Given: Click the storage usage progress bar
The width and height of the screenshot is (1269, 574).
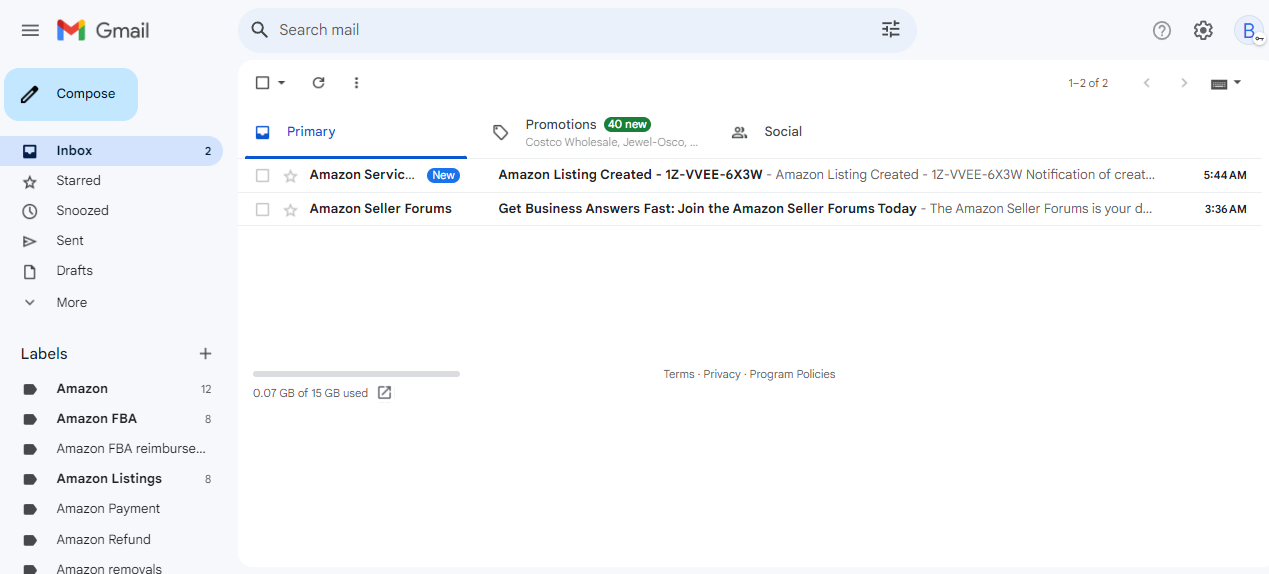Looking at the screenshot, I should [356, 374].
